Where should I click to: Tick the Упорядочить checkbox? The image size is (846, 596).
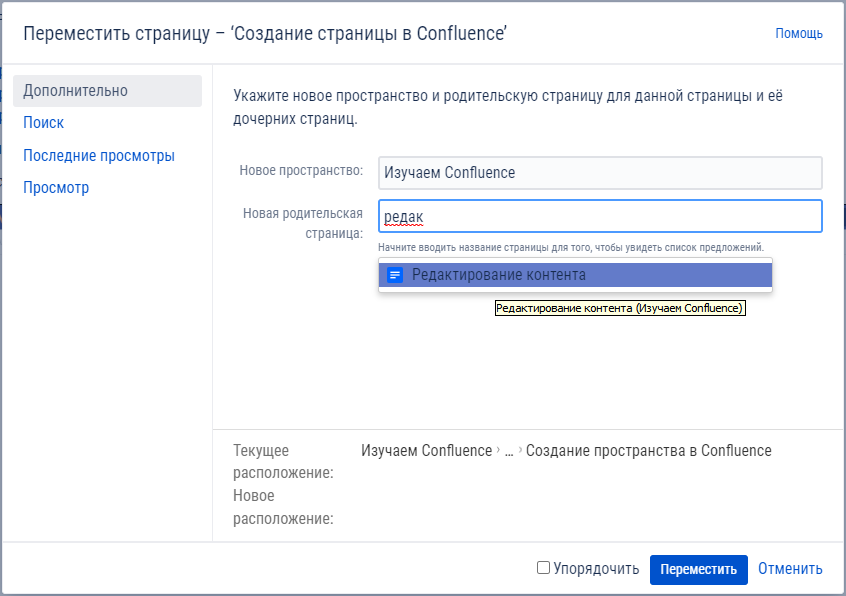click(543, 568)
